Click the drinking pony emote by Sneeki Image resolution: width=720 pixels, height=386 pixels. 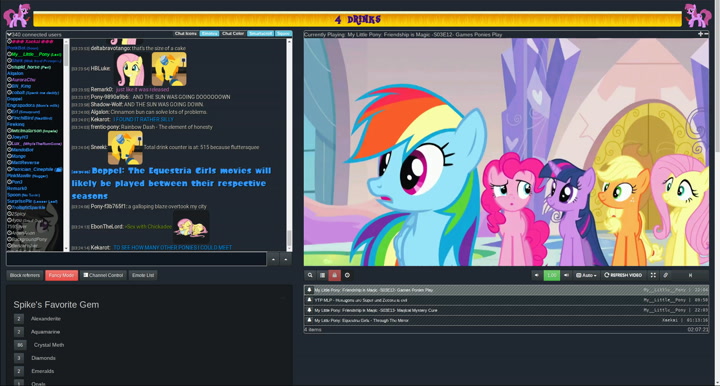[x=125, y=148]
